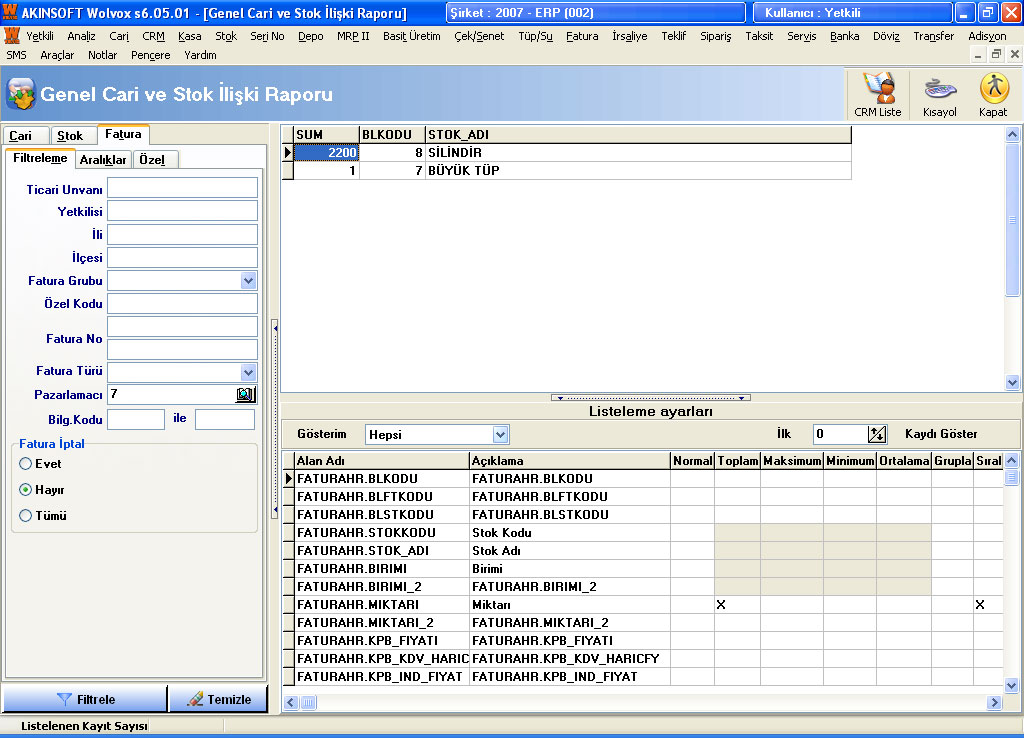Open the Kısayol shortcut tool

[939, 95]
